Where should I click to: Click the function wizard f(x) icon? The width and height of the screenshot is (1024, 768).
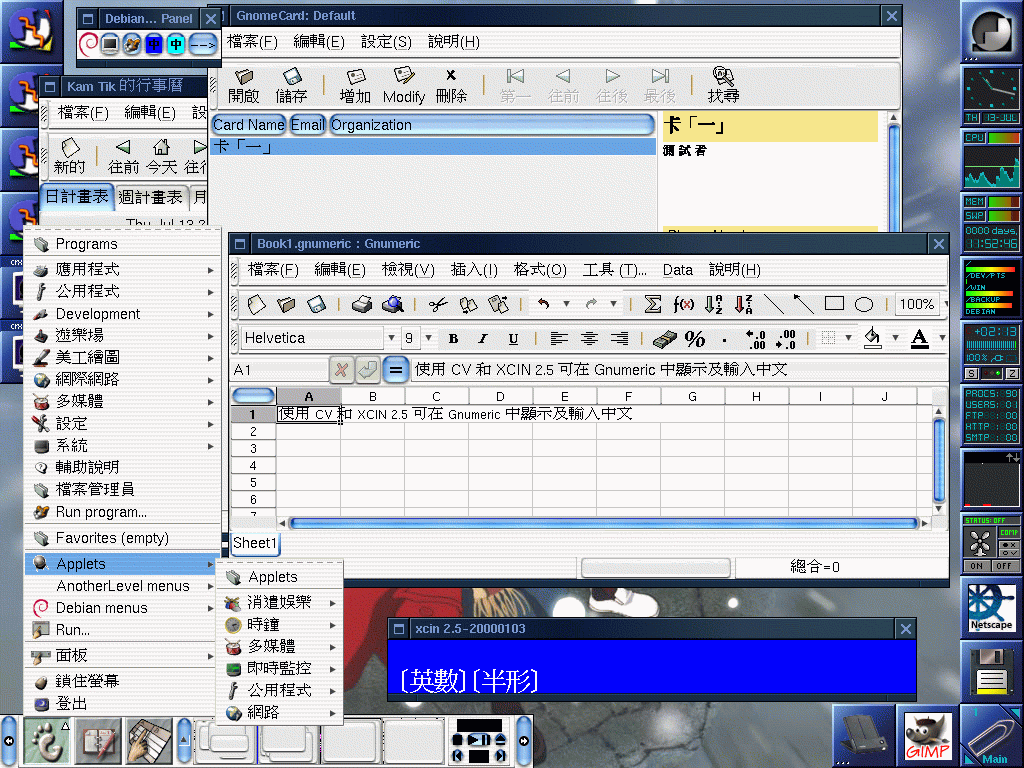[x=684, y=304]
